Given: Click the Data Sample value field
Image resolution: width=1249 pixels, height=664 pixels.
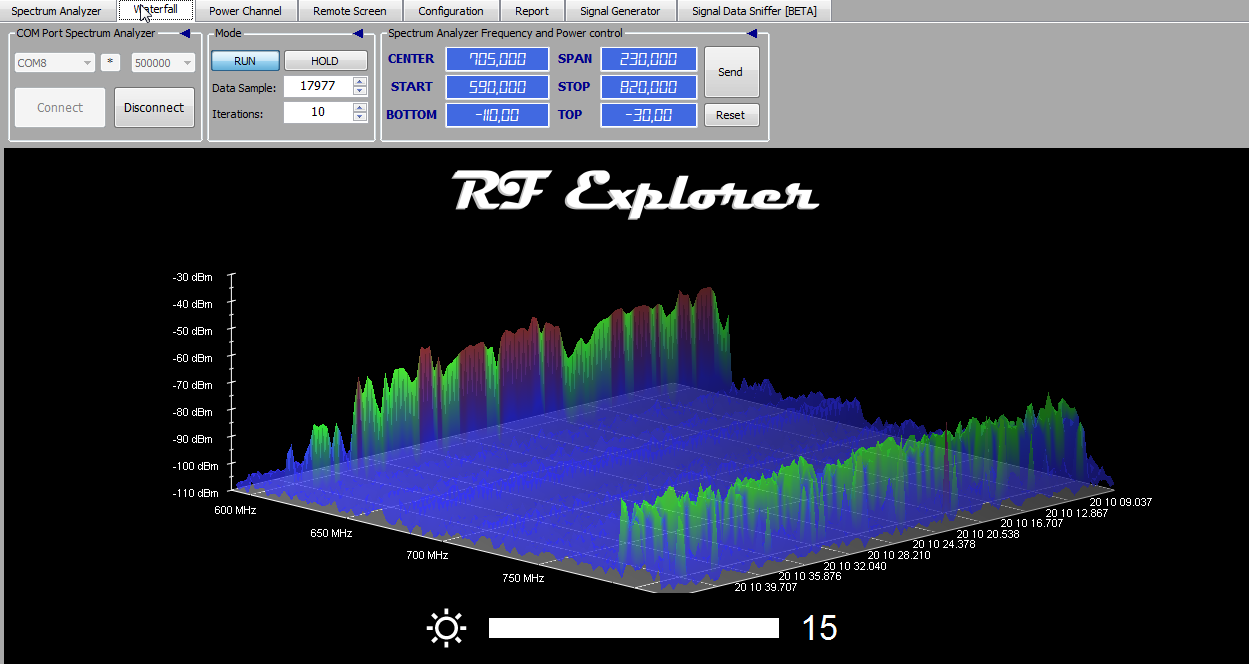Looking at the screenshot, I should (x=318, y=87).
